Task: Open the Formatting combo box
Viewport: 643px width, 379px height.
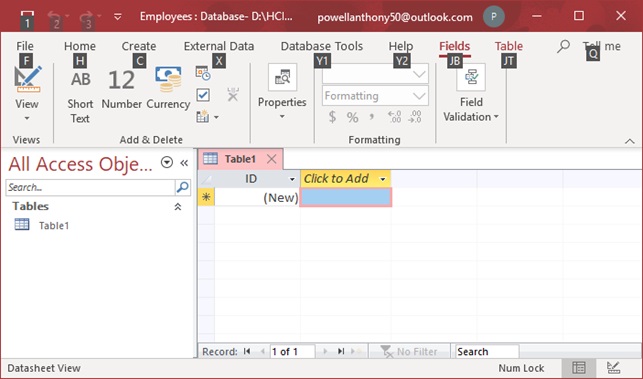Action: (375, 96)
